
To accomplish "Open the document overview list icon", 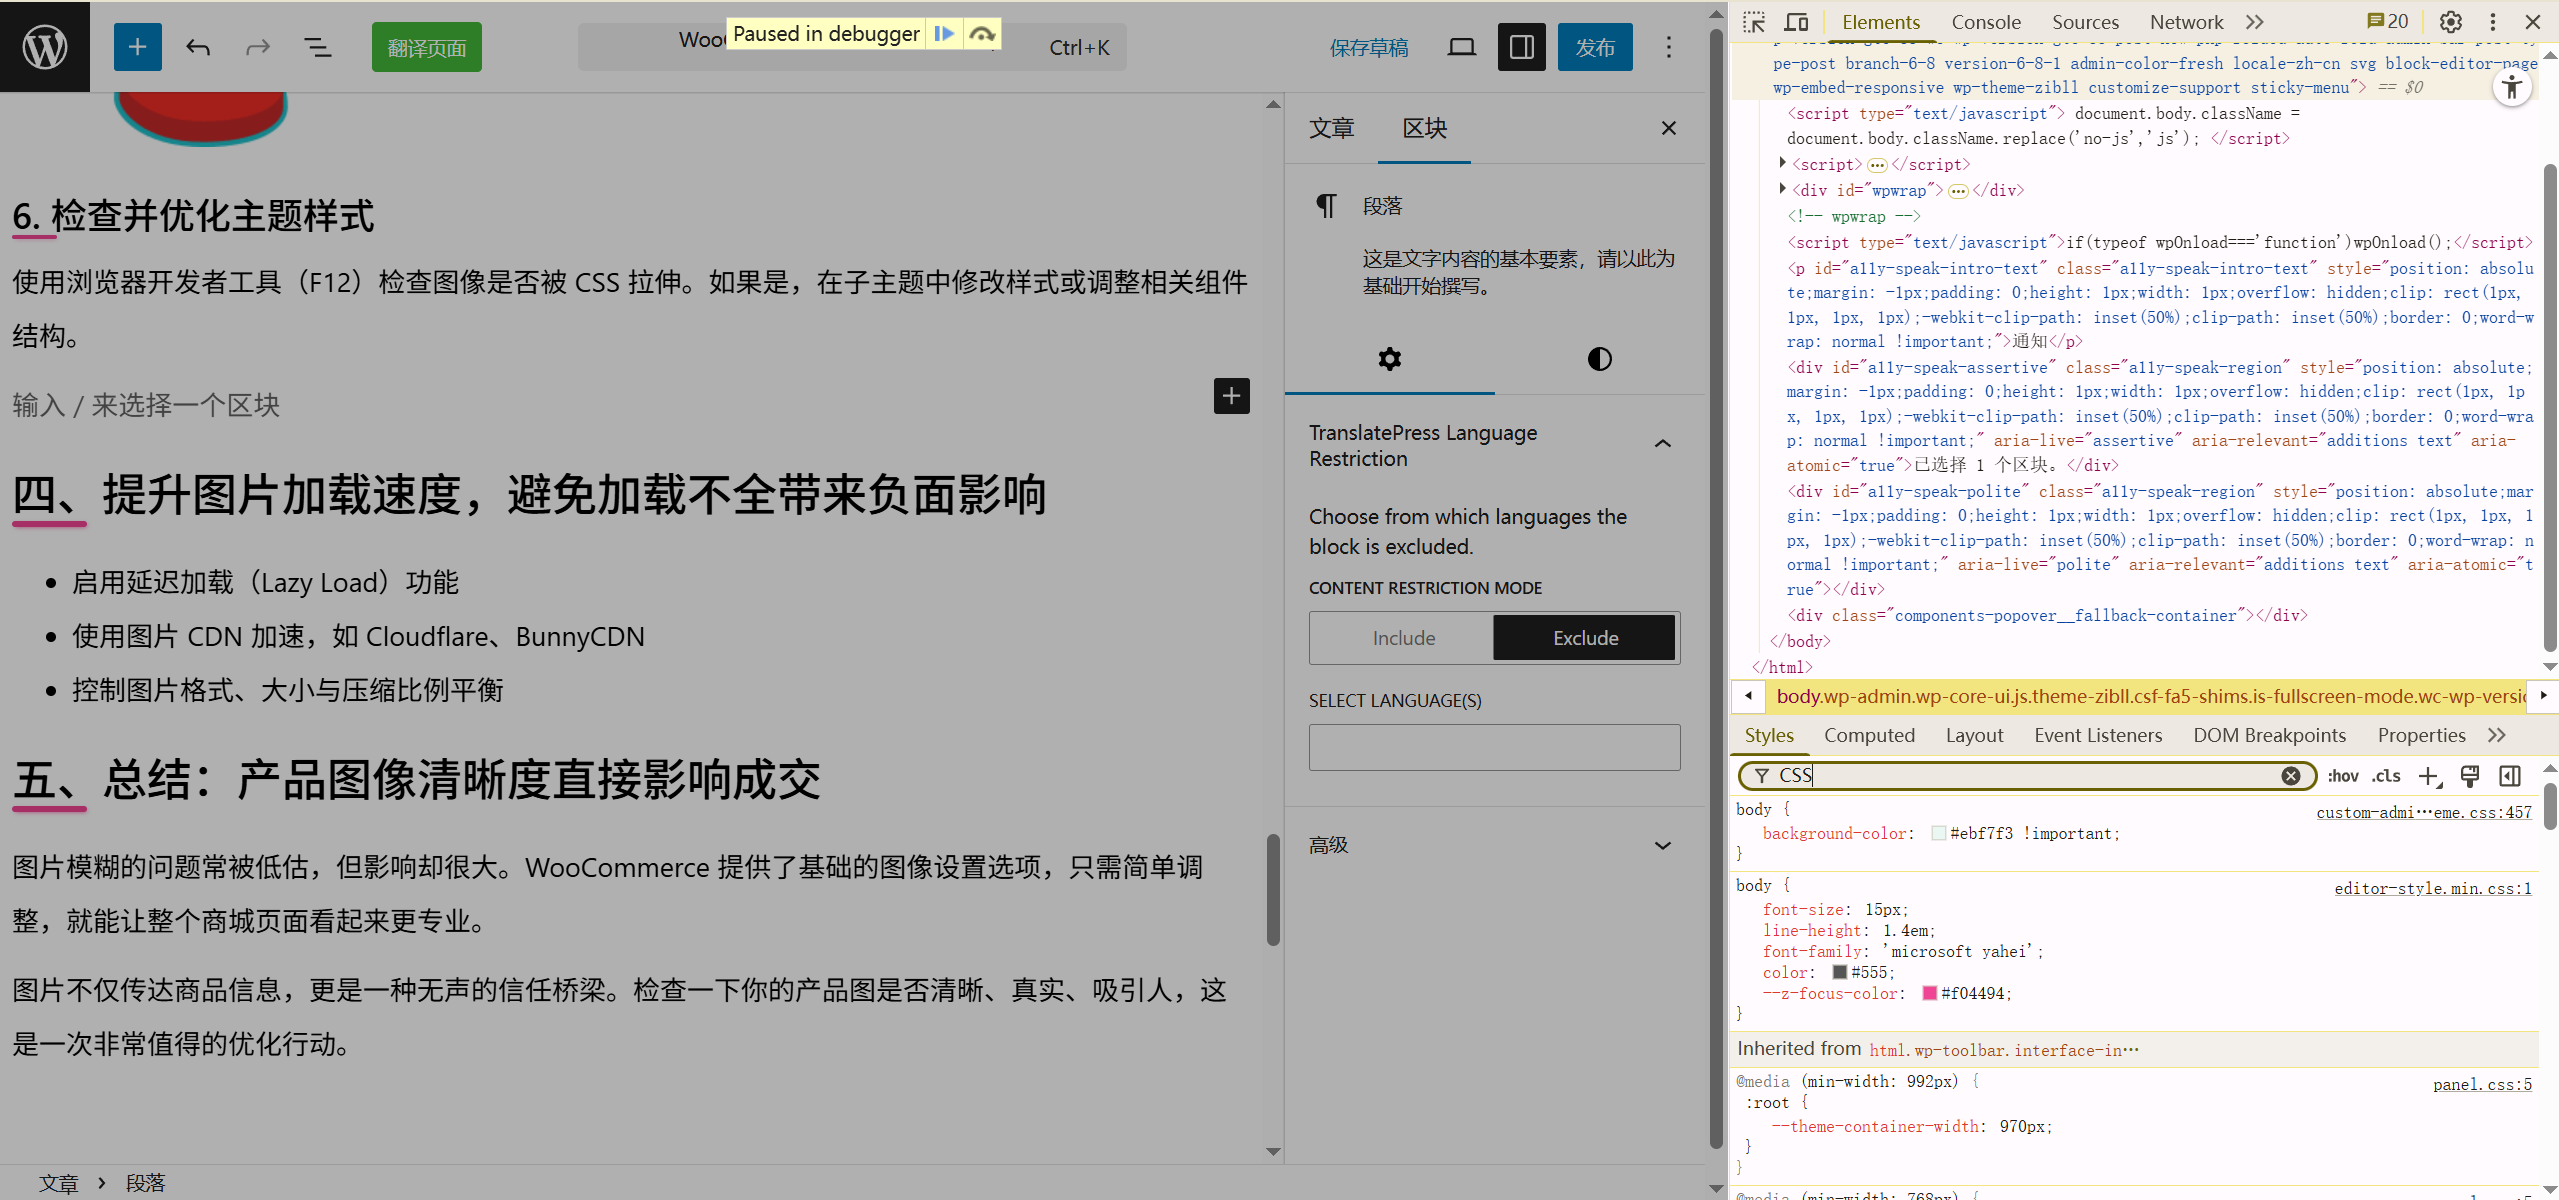I will coord(318,46).
